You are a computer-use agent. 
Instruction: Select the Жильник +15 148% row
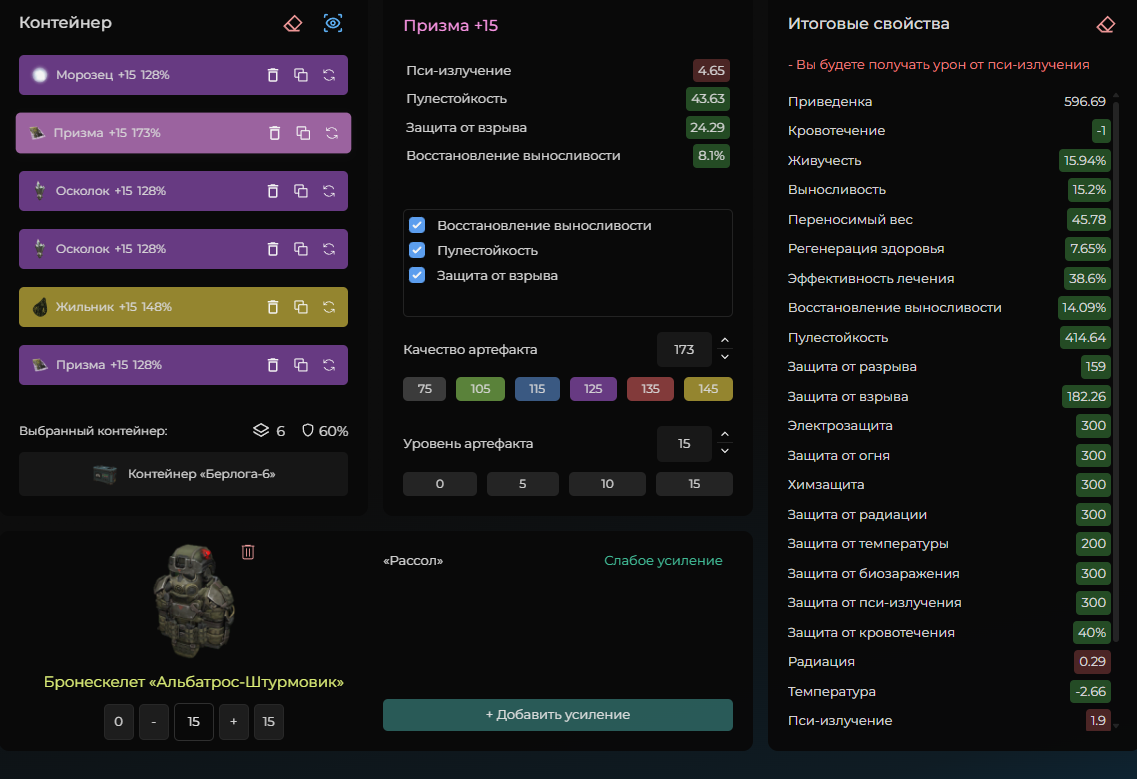183,307
